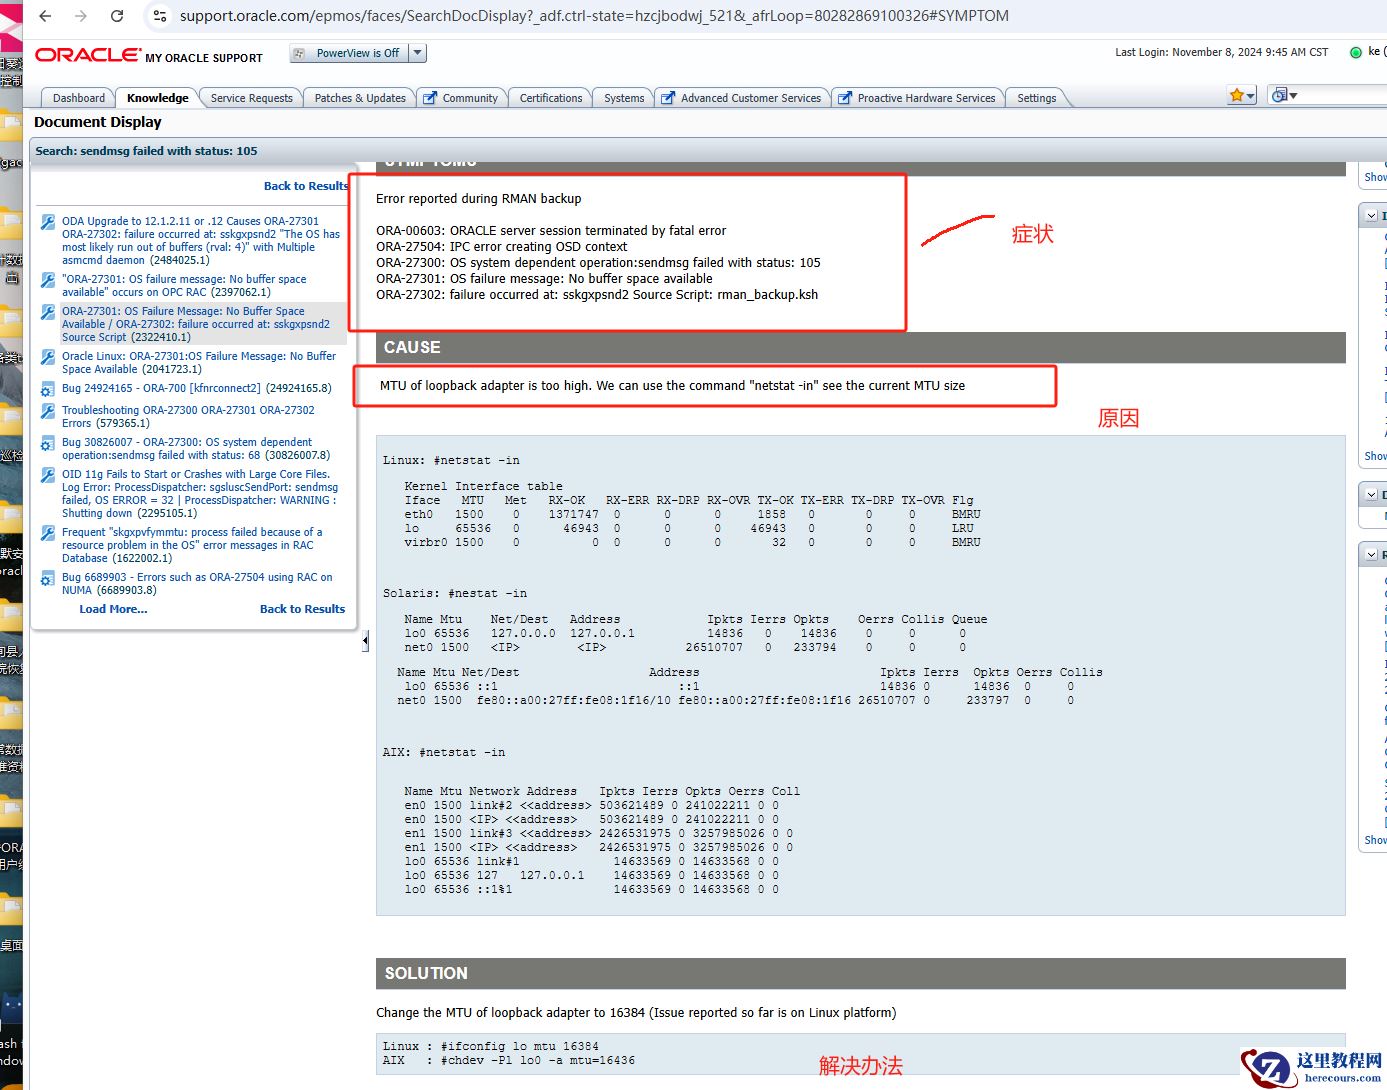Open Bug 6689903 NUMA link
Screen dimensions: 1387x1090
pos(197,584)
